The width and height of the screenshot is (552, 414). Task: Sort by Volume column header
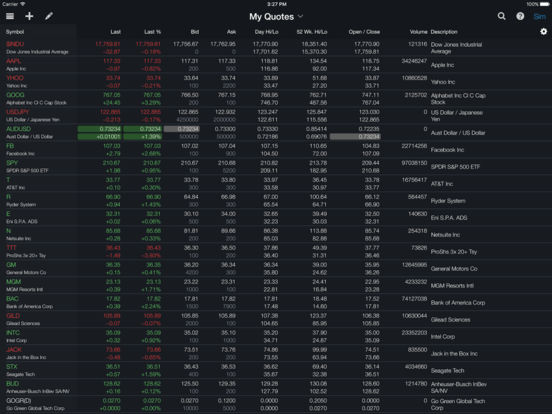418,32
